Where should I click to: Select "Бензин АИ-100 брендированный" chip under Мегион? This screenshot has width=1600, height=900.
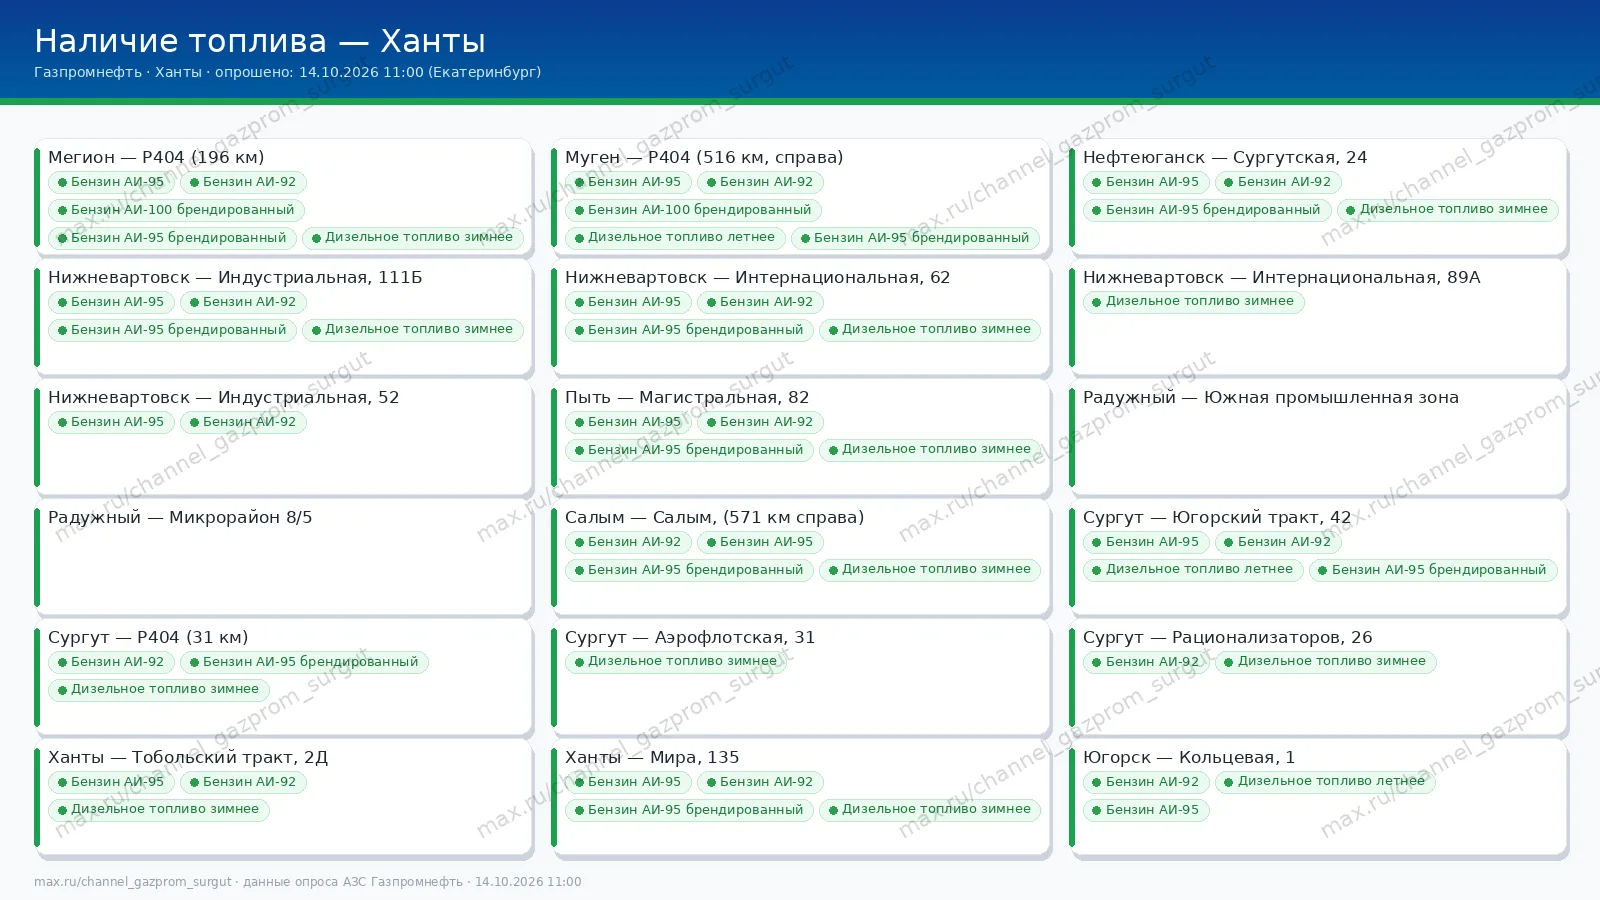click(x=176, y=210)
